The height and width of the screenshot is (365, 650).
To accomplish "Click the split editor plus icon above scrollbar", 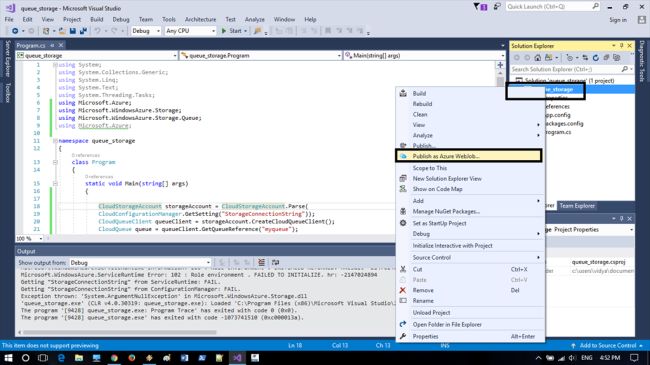I will coord(500,65).
